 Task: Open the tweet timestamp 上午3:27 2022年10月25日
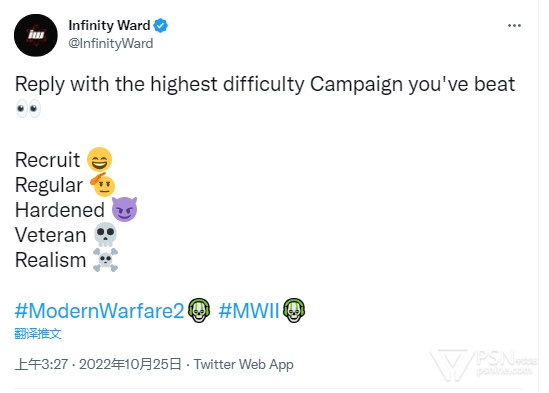pyautogui.click(x=98, y=364)
